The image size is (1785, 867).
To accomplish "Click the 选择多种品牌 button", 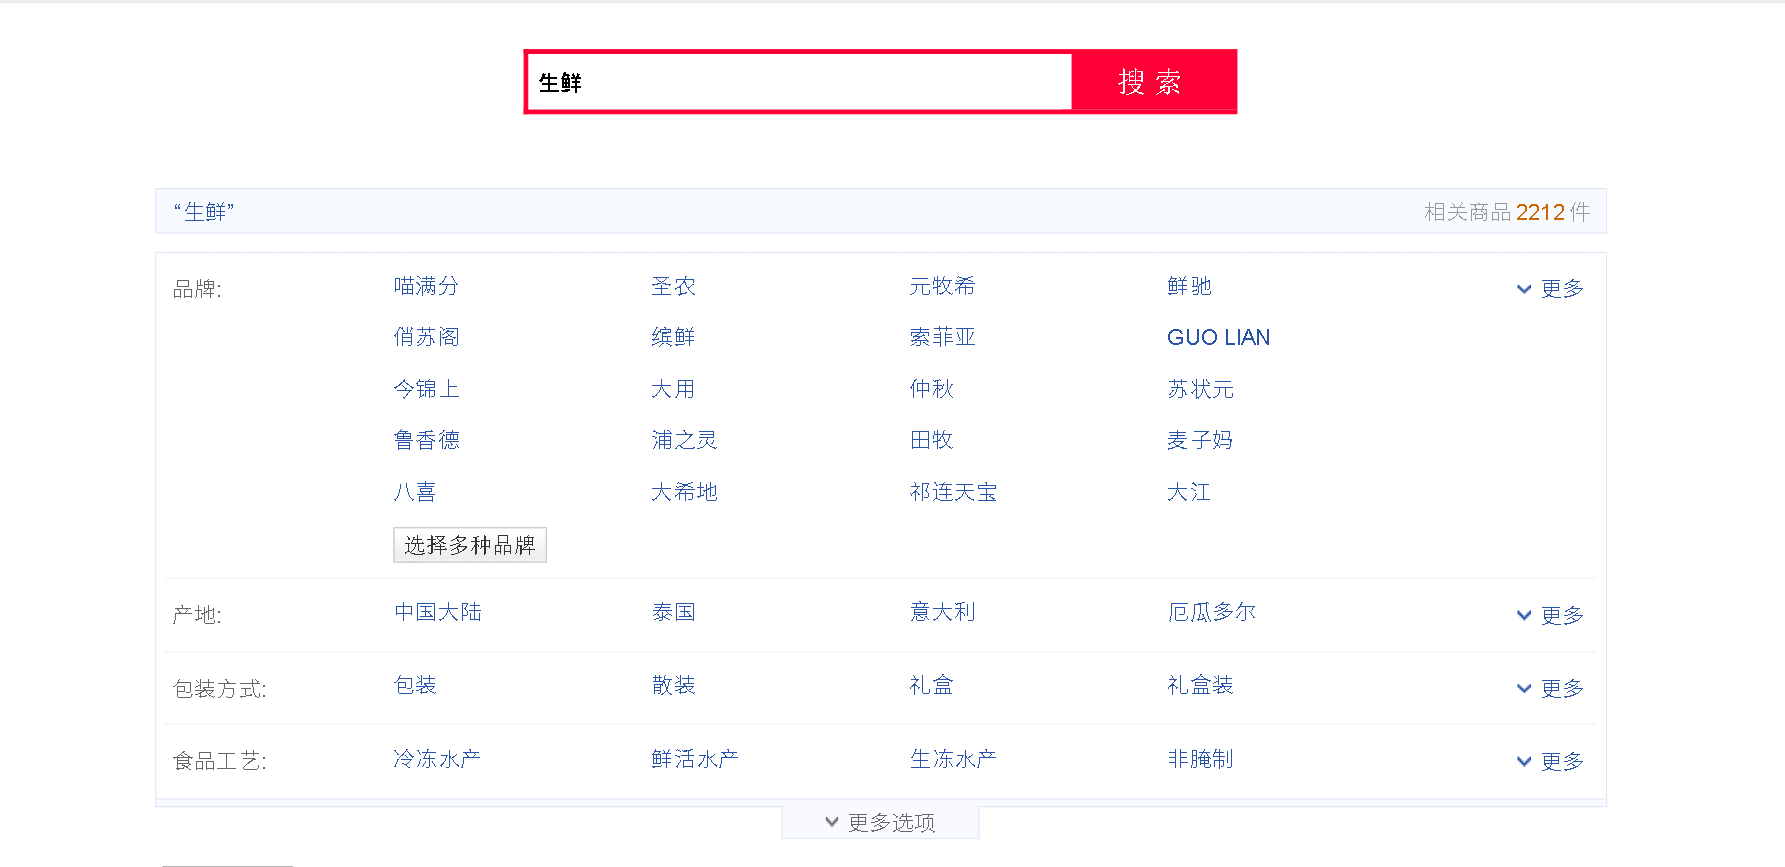I will [x=470, y=545].
